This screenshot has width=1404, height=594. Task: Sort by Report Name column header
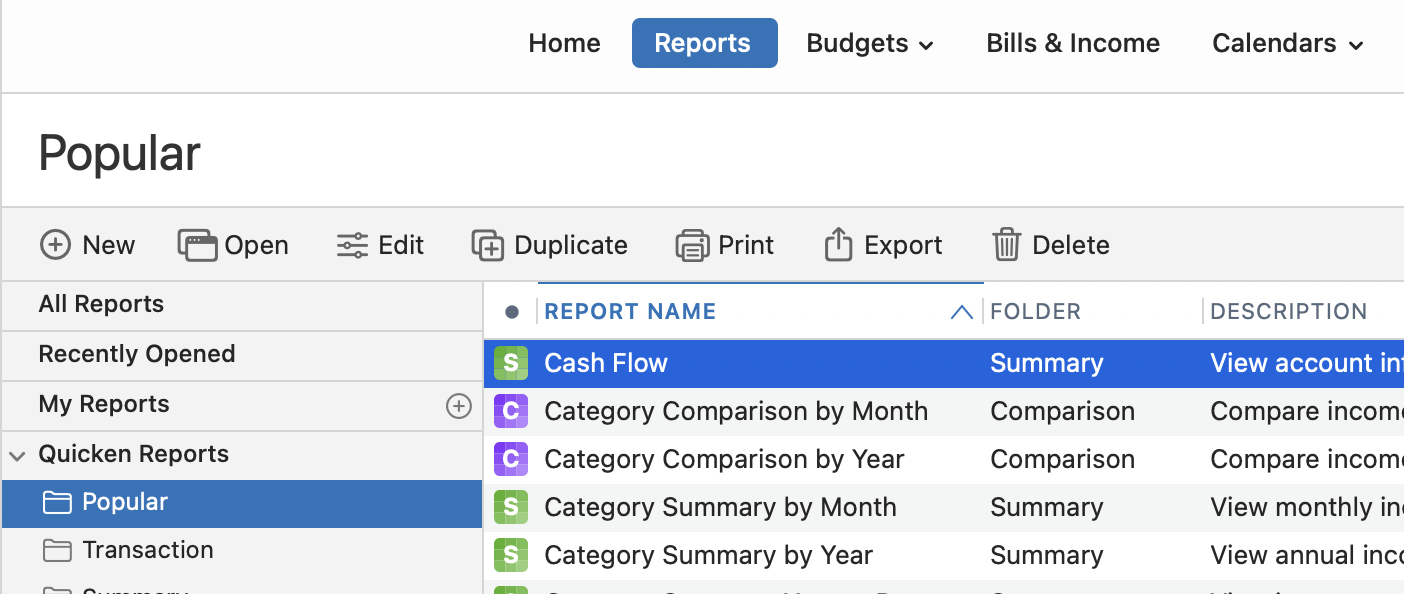[x=630, y=312]
